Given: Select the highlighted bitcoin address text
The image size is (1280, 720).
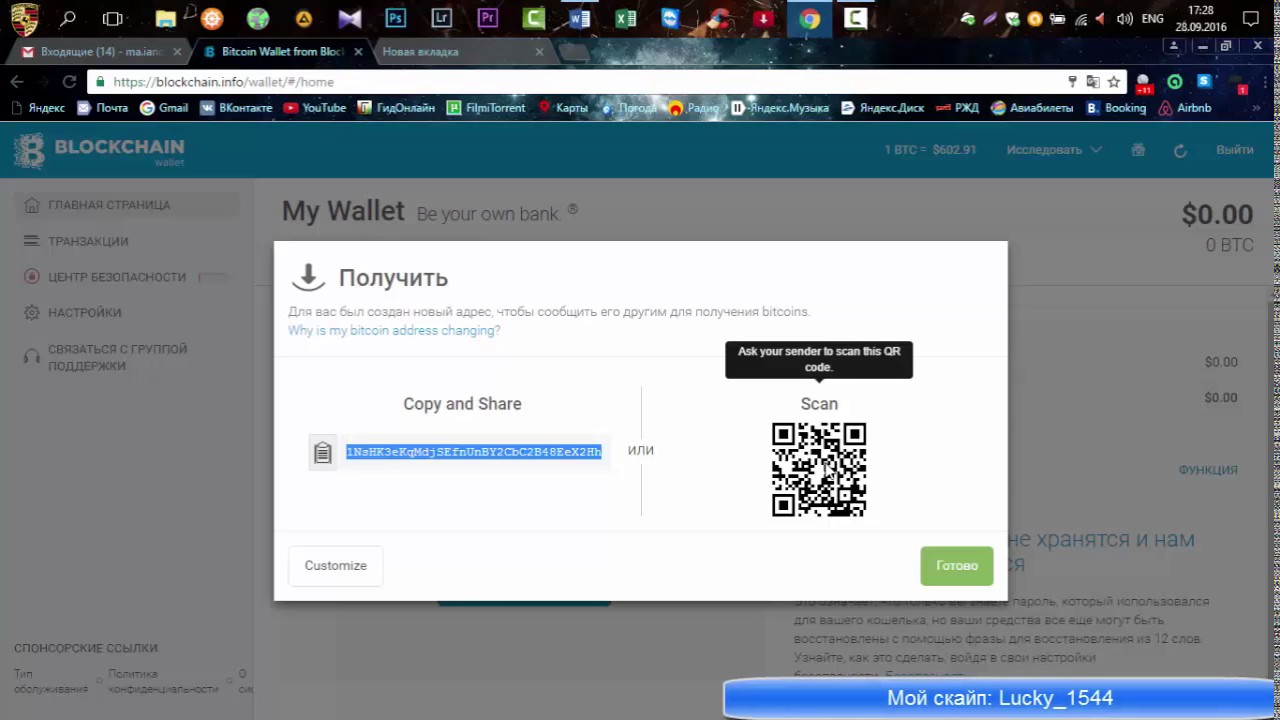Looking at the screenshot, I should [474, 452].
